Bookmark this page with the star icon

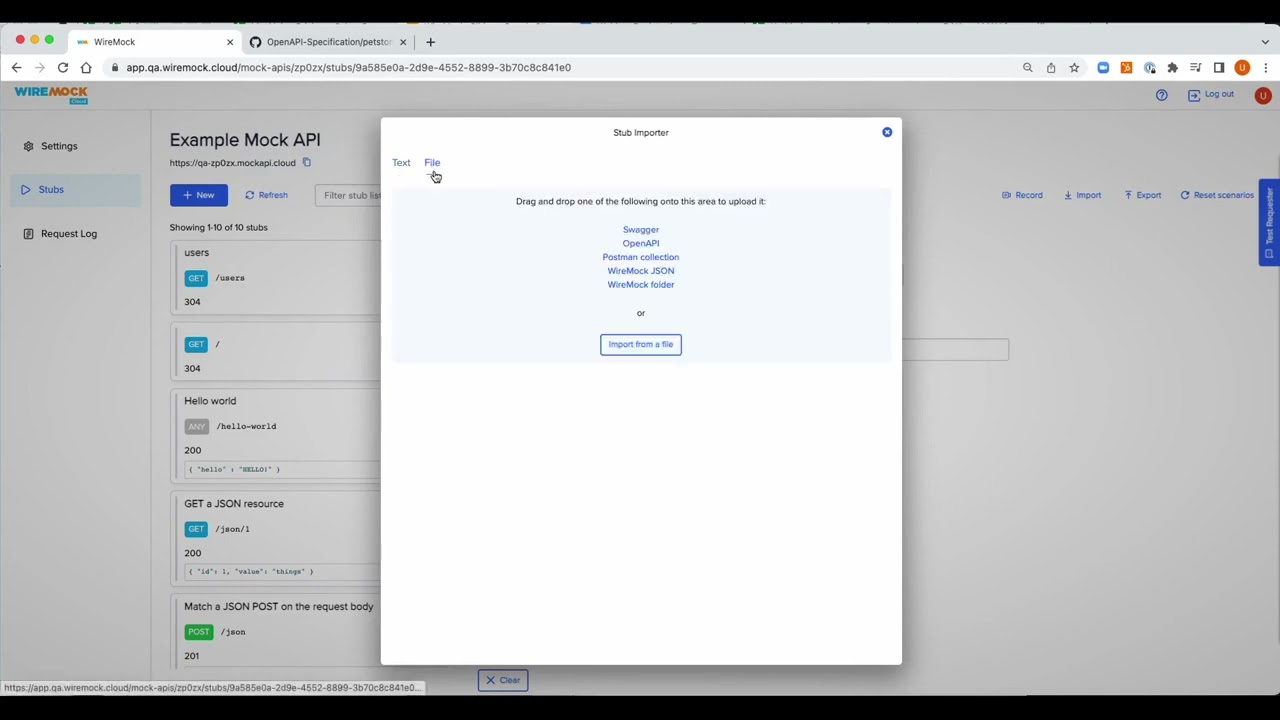[x=1074, y=68]
